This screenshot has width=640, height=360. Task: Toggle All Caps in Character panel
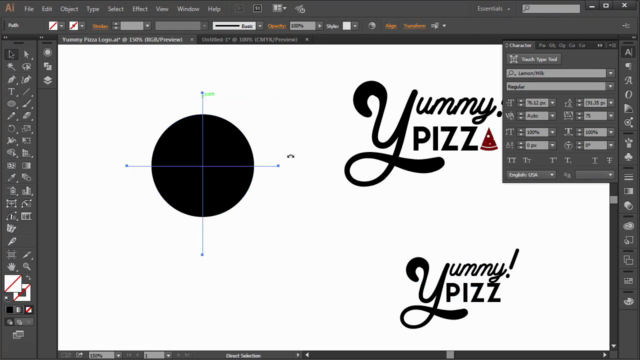tap(511, 160)
